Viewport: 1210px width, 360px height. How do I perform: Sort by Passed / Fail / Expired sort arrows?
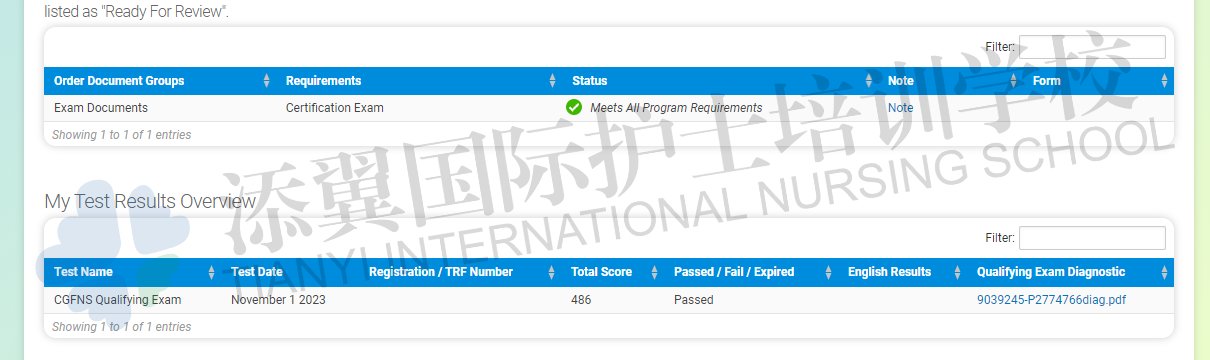tap(828, 272)
